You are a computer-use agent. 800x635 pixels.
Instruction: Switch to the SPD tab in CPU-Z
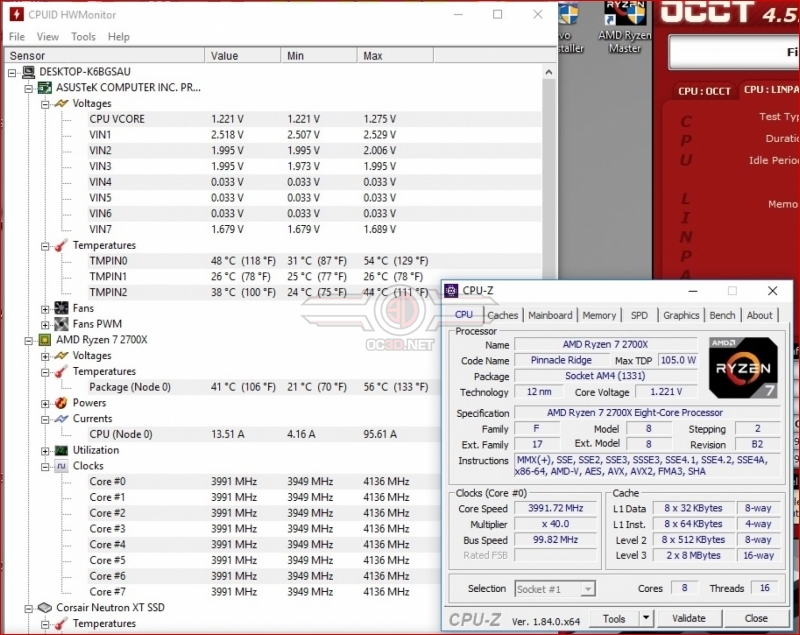639,315
